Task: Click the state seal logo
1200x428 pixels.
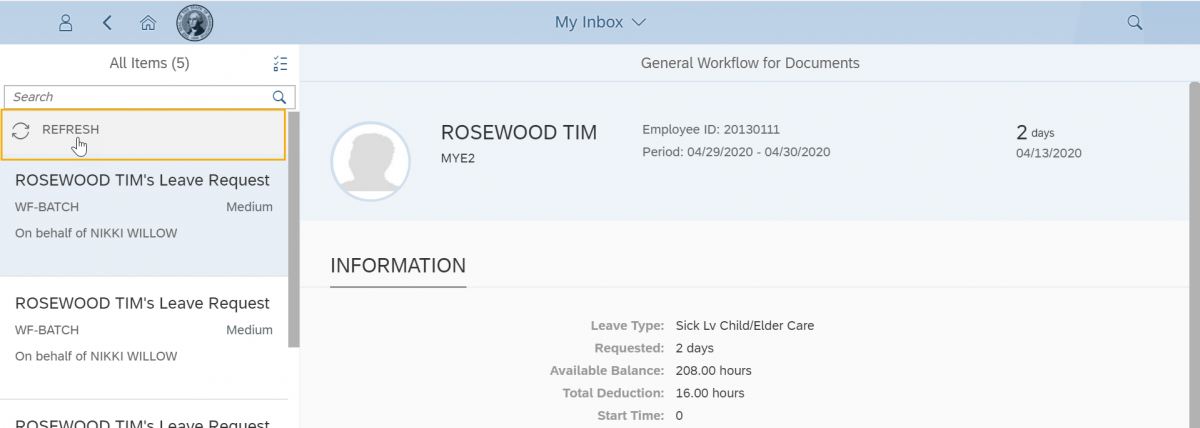Action: [194, 22]
